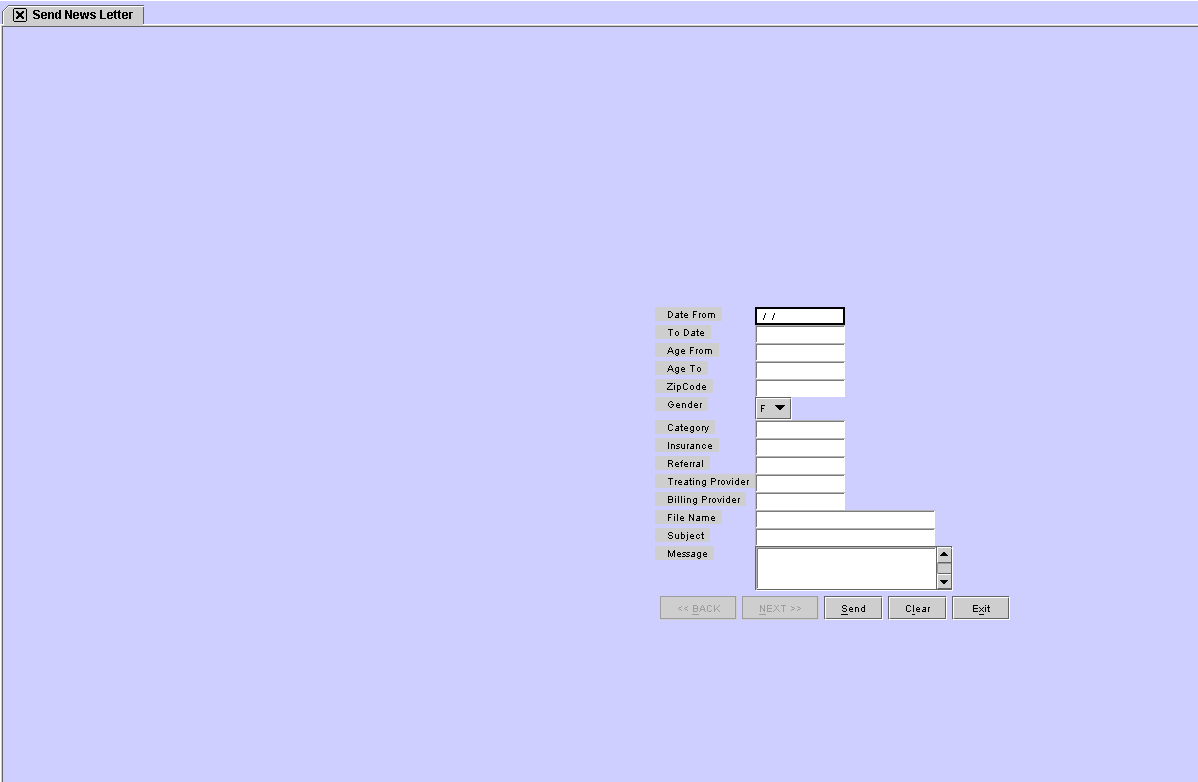The height and width of the screenshot is (782, 1198).
Task: Select the Send News Letter tab
Action: (73, 15)
